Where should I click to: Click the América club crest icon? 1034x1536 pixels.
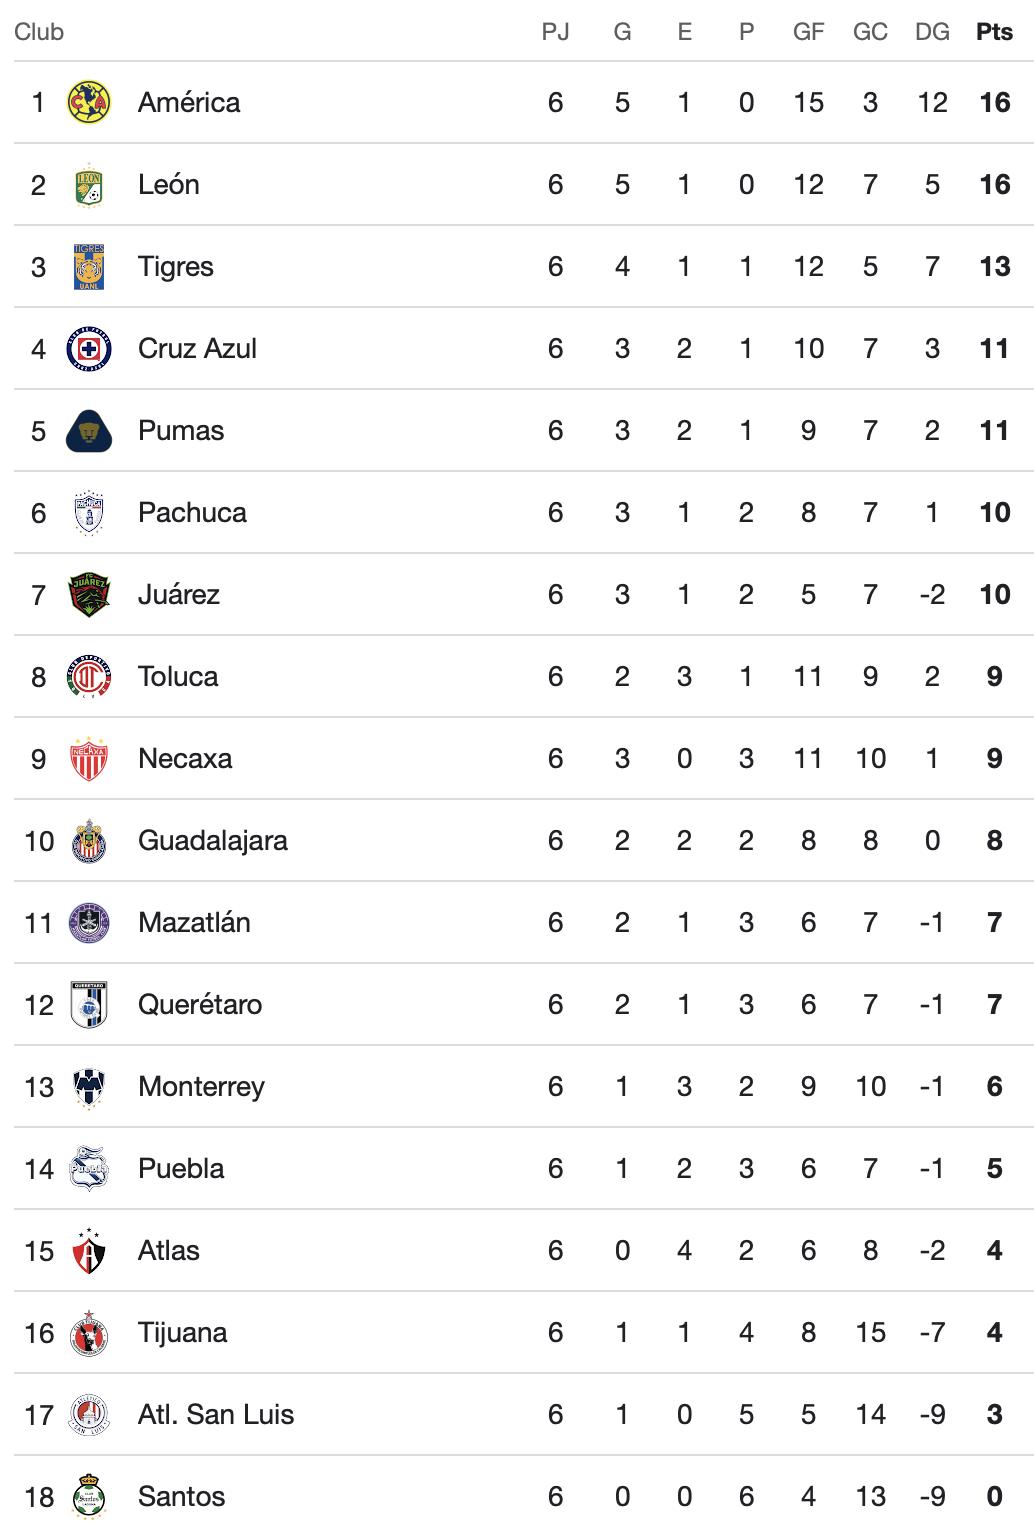(x=88, y=102)
